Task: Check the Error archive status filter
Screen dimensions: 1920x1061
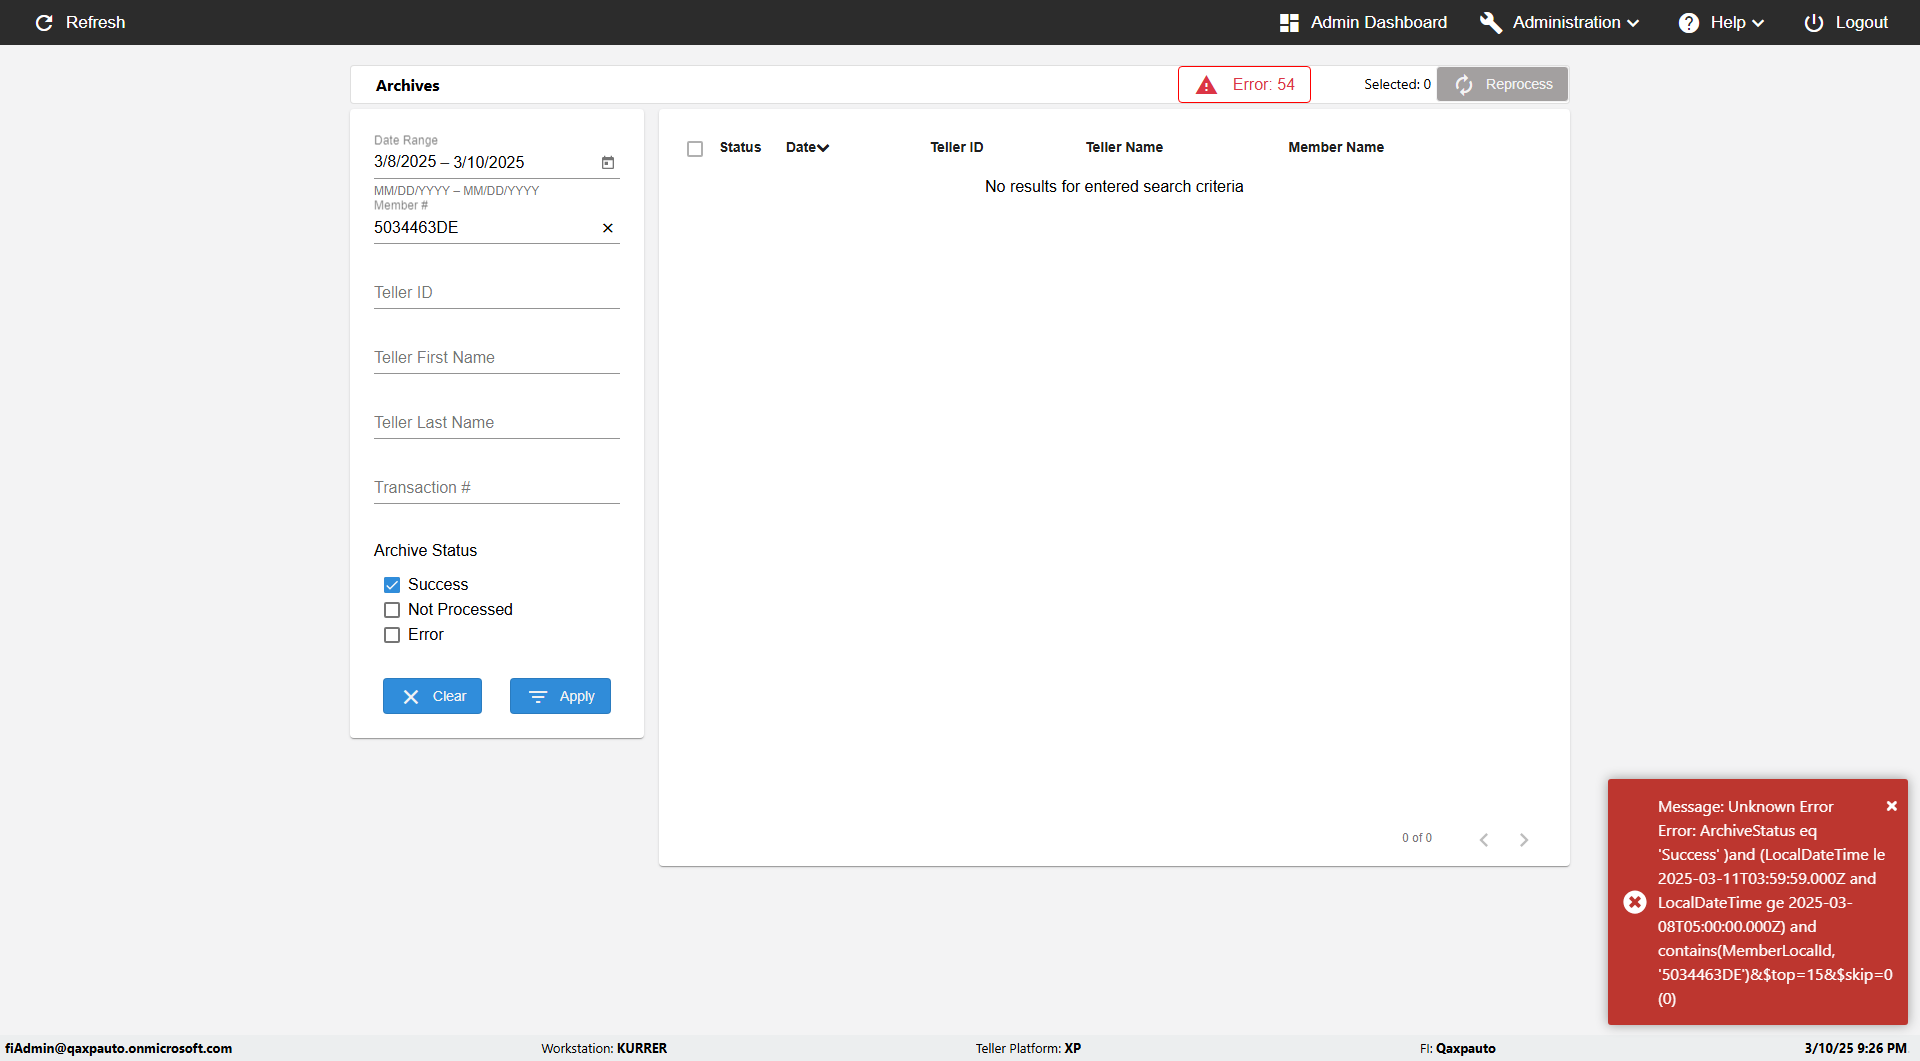Action: coord(392,635)
